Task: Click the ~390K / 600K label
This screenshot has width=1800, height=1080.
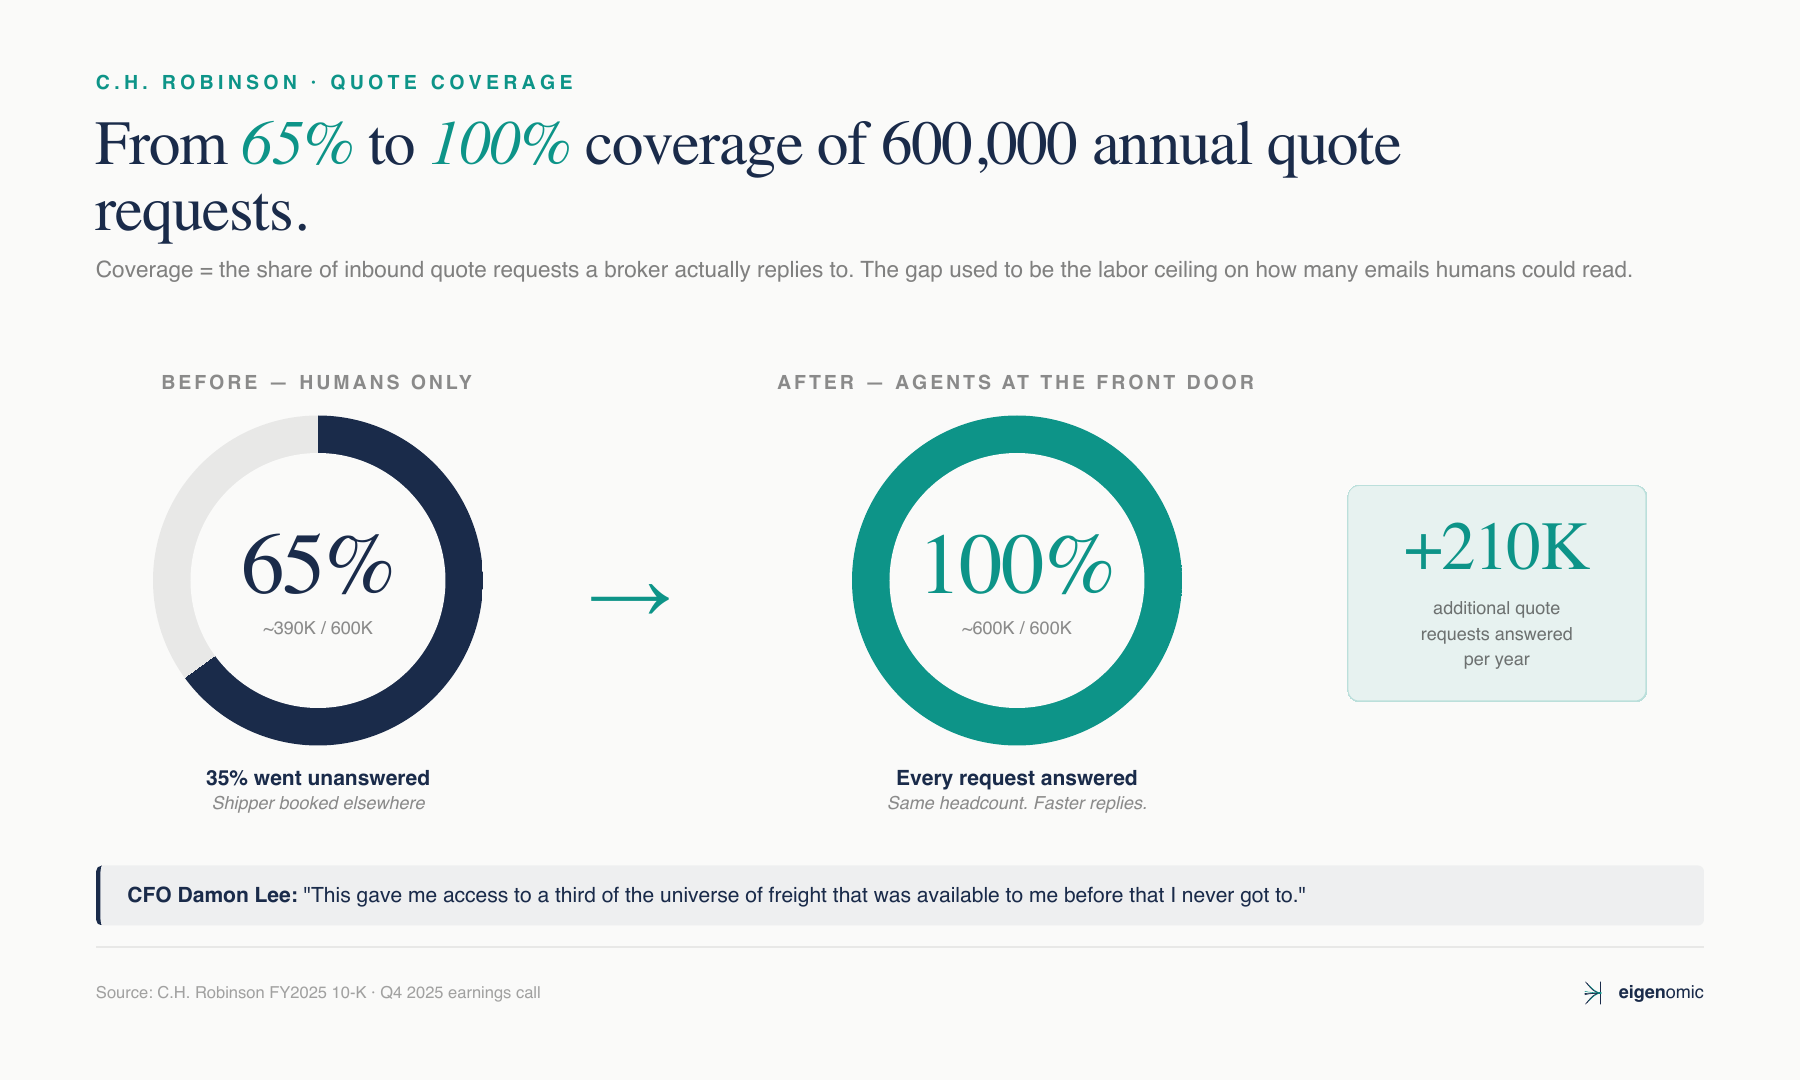Action: pyautogui.click(x=318, y=628)
